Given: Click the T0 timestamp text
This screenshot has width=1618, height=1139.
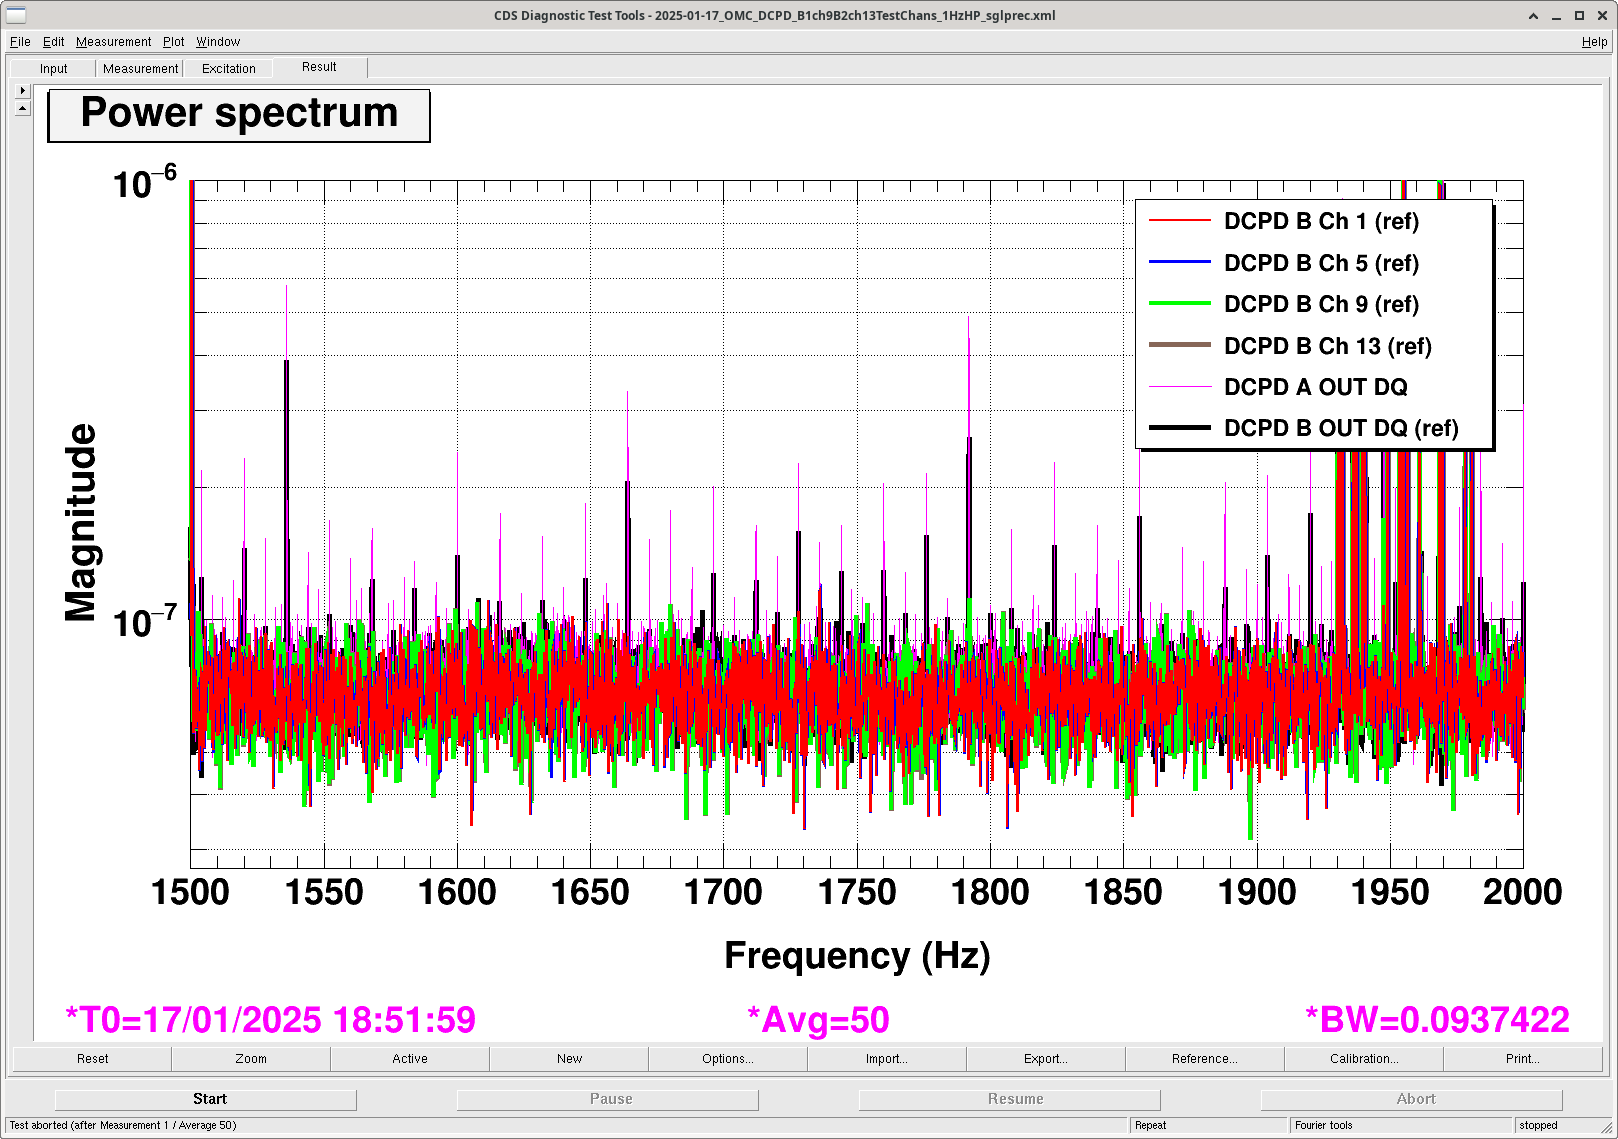Looking at the screenshot, I should point(270,1020).
